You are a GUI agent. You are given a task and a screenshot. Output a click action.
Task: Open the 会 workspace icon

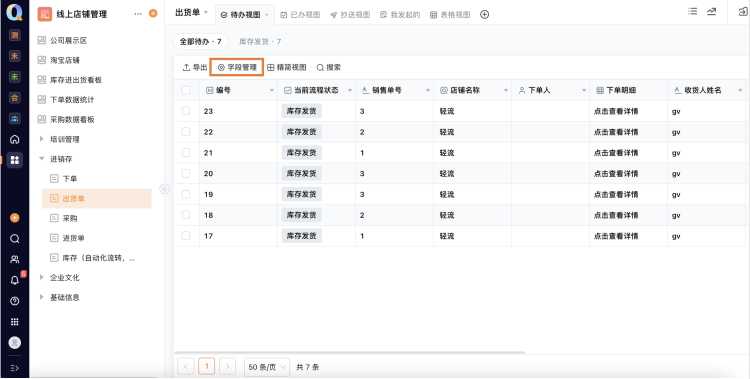tap(15, 98)
